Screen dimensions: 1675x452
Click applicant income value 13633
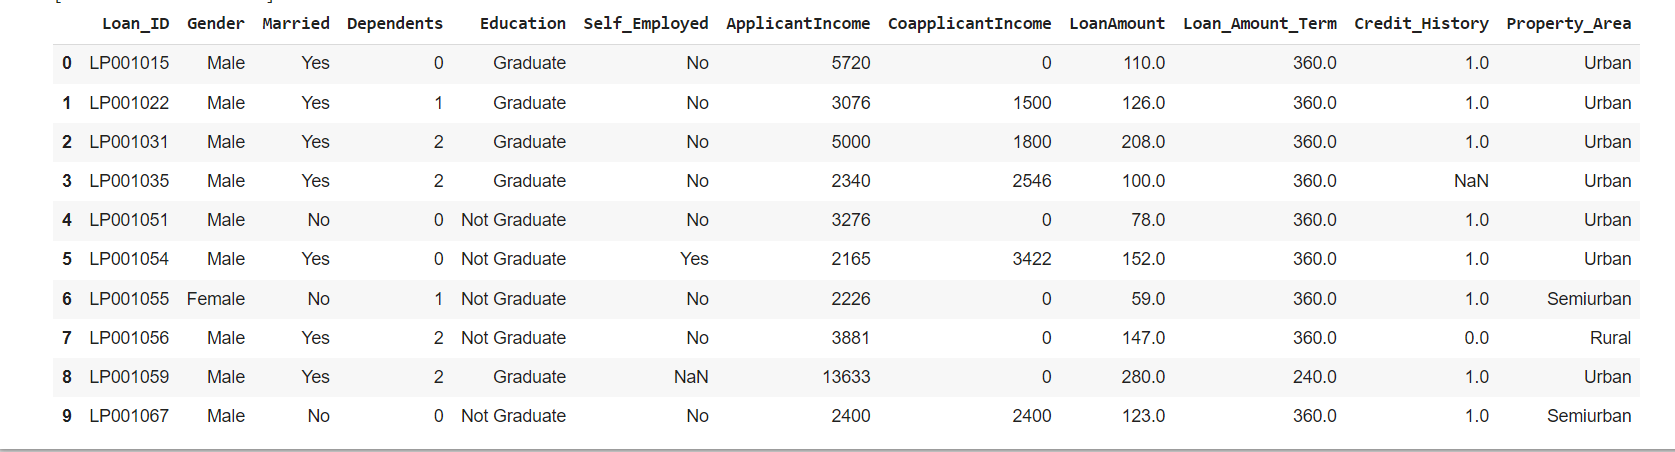(846, 377)
